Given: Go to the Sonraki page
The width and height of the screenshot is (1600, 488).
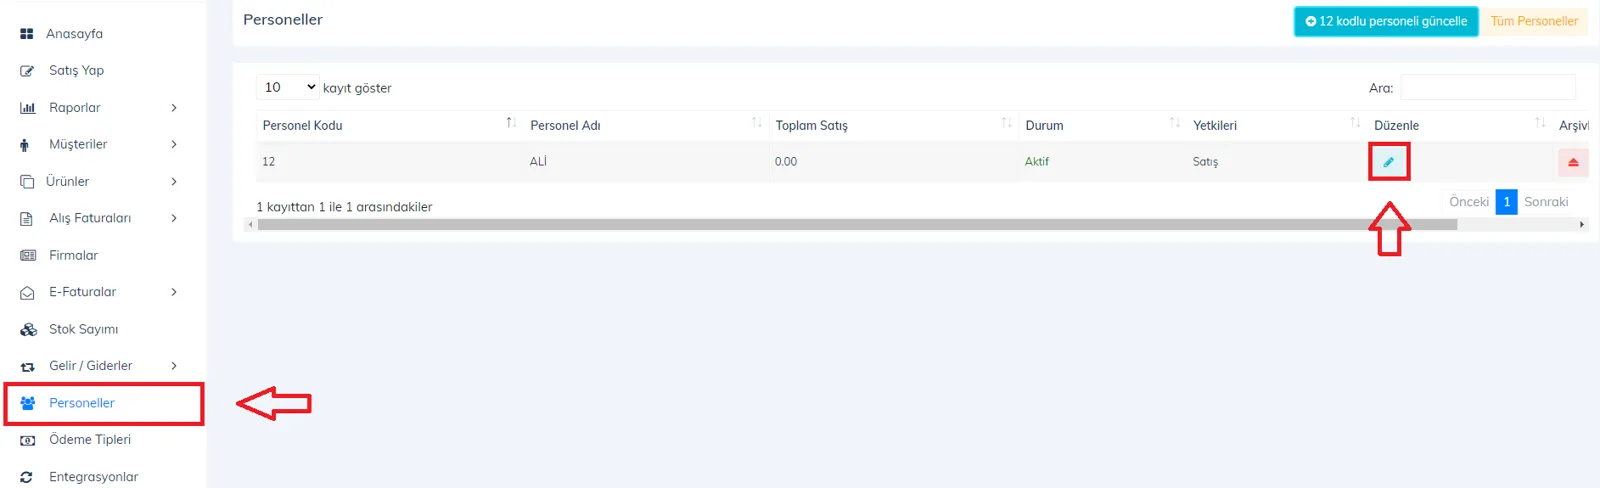Looking at the screenshot, I should pos(1546,202).
